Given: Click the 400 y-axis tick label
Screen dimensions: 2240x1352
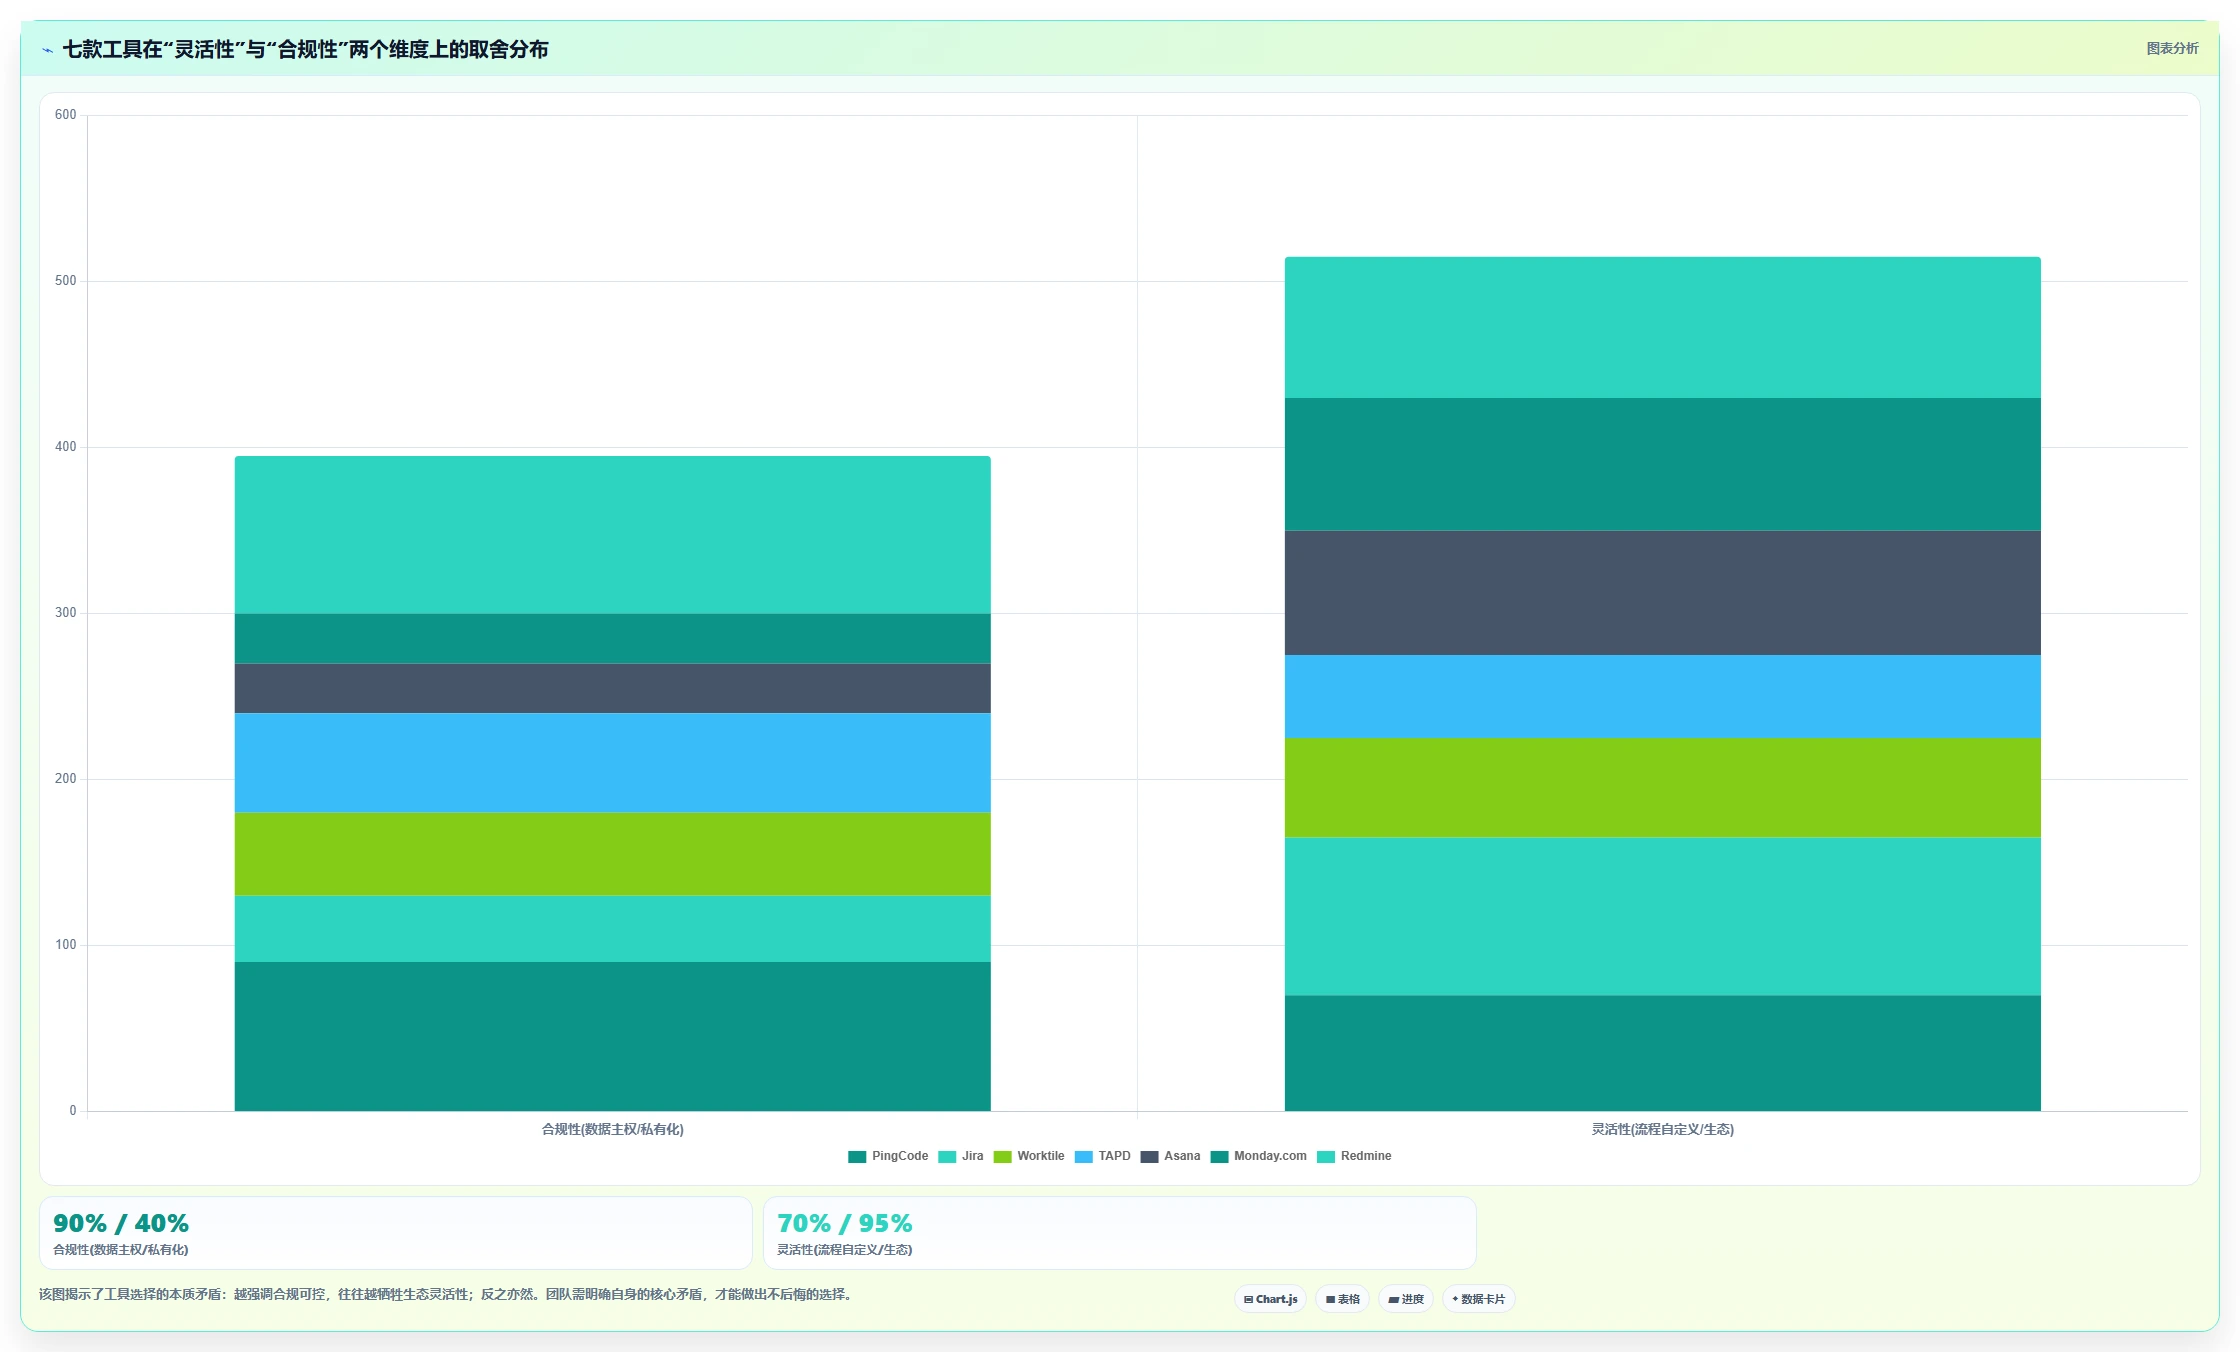Looking at the screenshot, I should coord(66,447).
